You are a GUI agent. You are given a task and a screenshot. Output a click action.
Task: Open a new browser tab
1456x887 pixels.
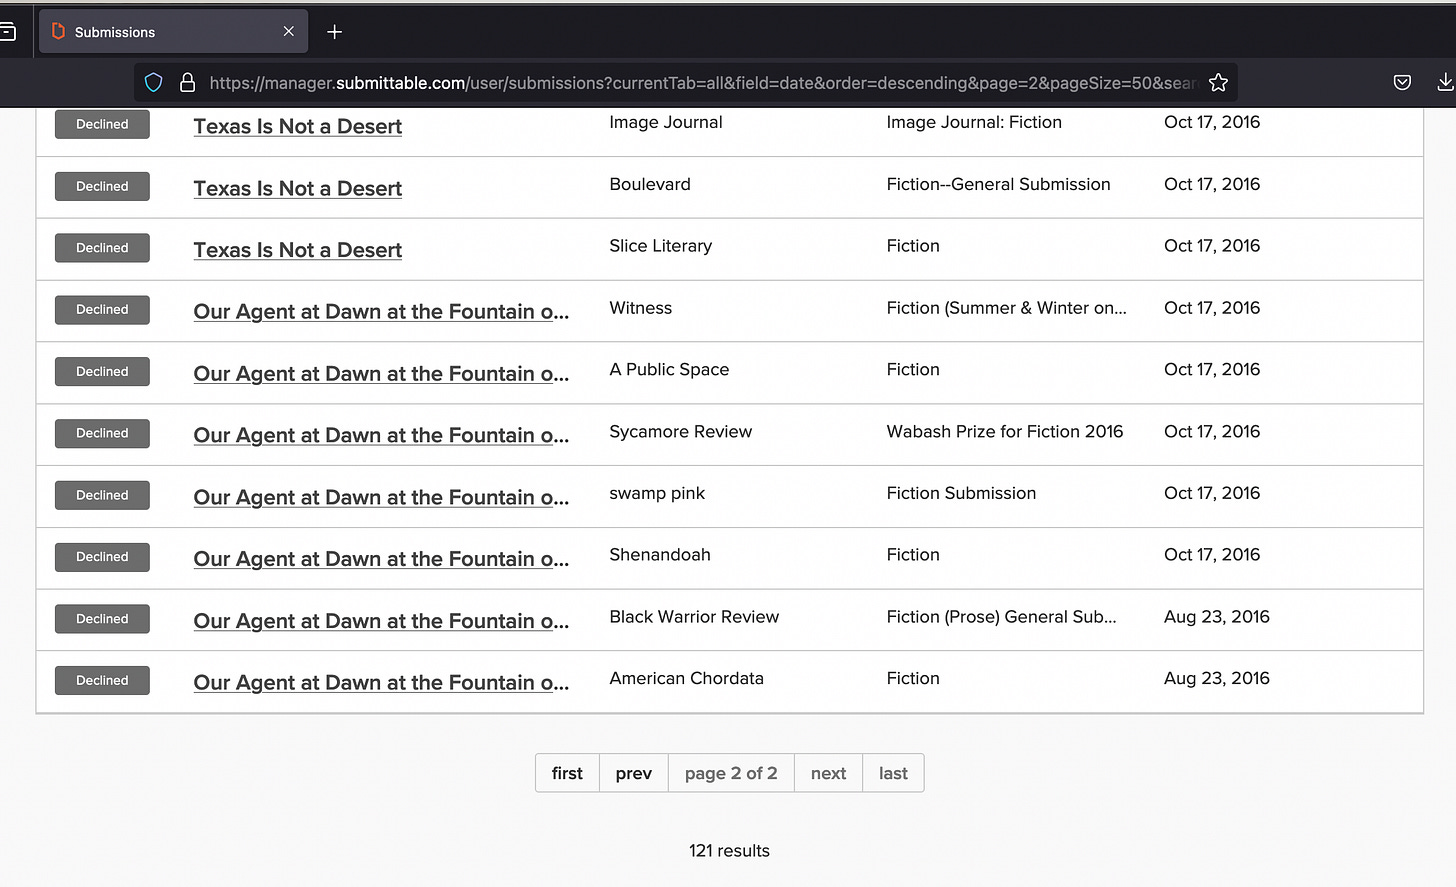click(x=334, y=32)
